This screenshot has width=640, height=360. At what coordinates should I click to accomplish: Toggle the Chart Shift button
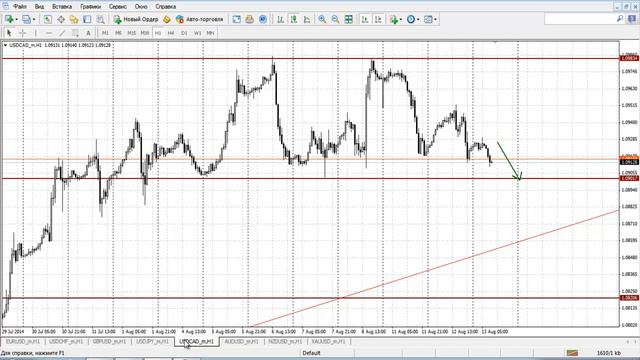(x=378, y=19)
